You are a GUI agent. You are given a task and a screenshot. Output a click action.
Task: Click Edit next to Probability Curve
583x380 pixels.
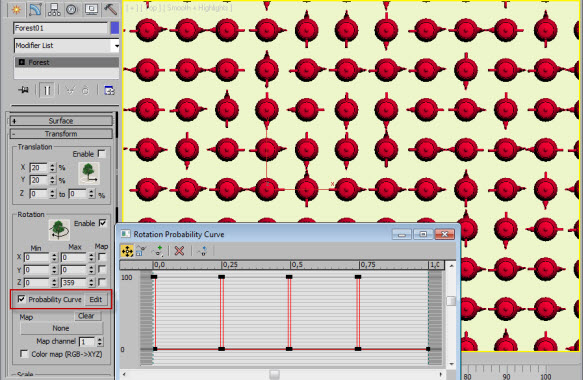point(96,299)
